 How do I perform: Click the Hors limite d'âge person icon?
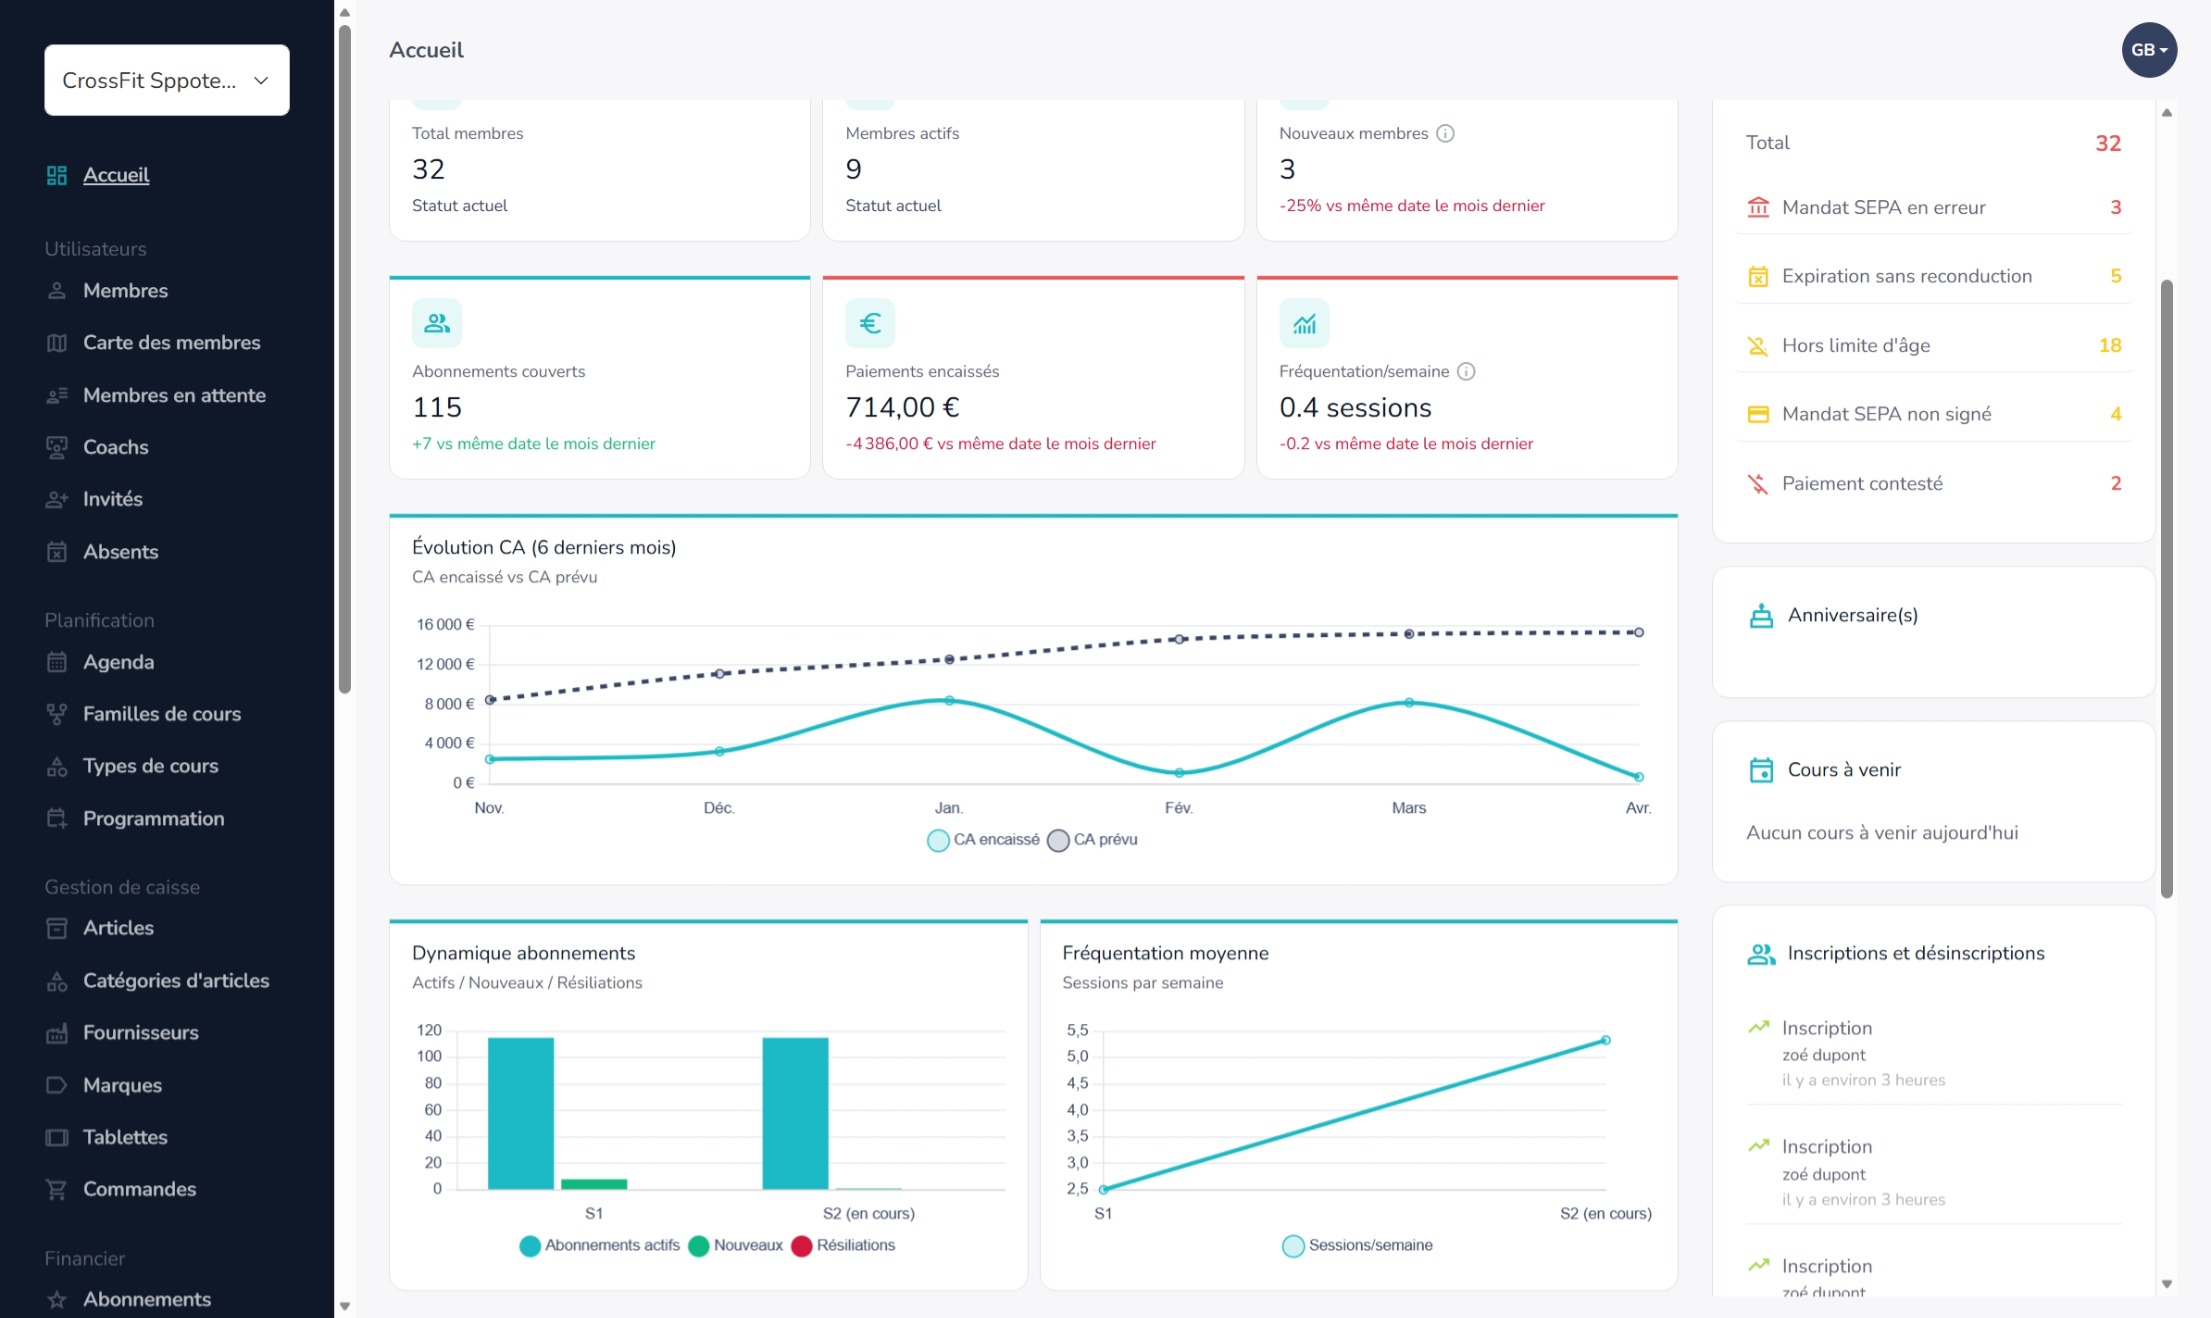[1758, 345]
